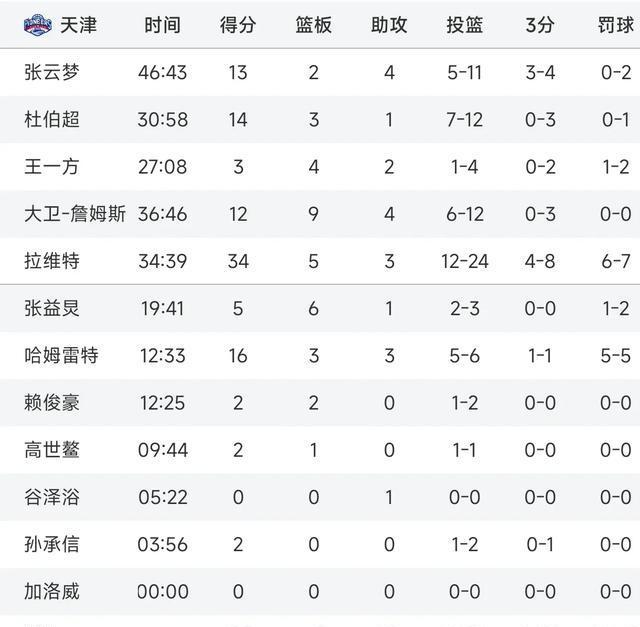This screenshot has width=640, height=627.
Task: Select the 投篮 column header
Action: [464, 25]
